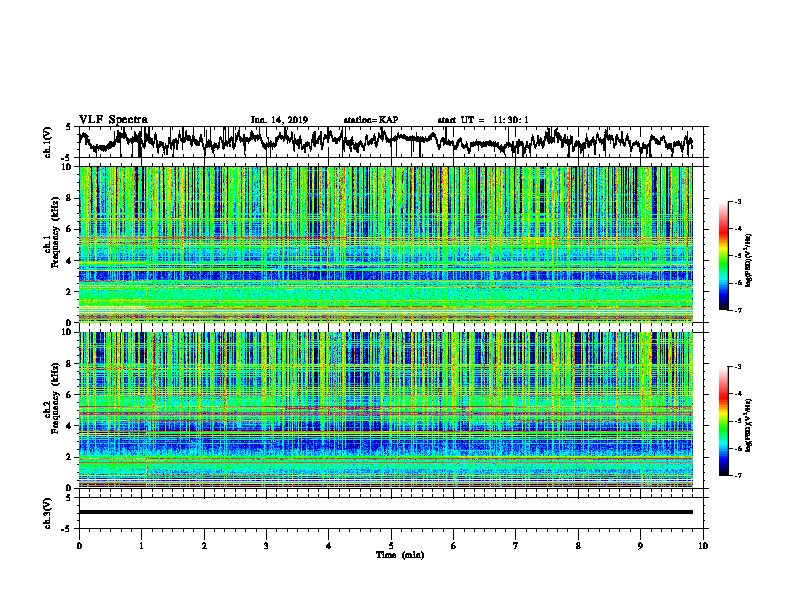
Task: Click the "5" tick on the time axis
Action: click(391, 546)
